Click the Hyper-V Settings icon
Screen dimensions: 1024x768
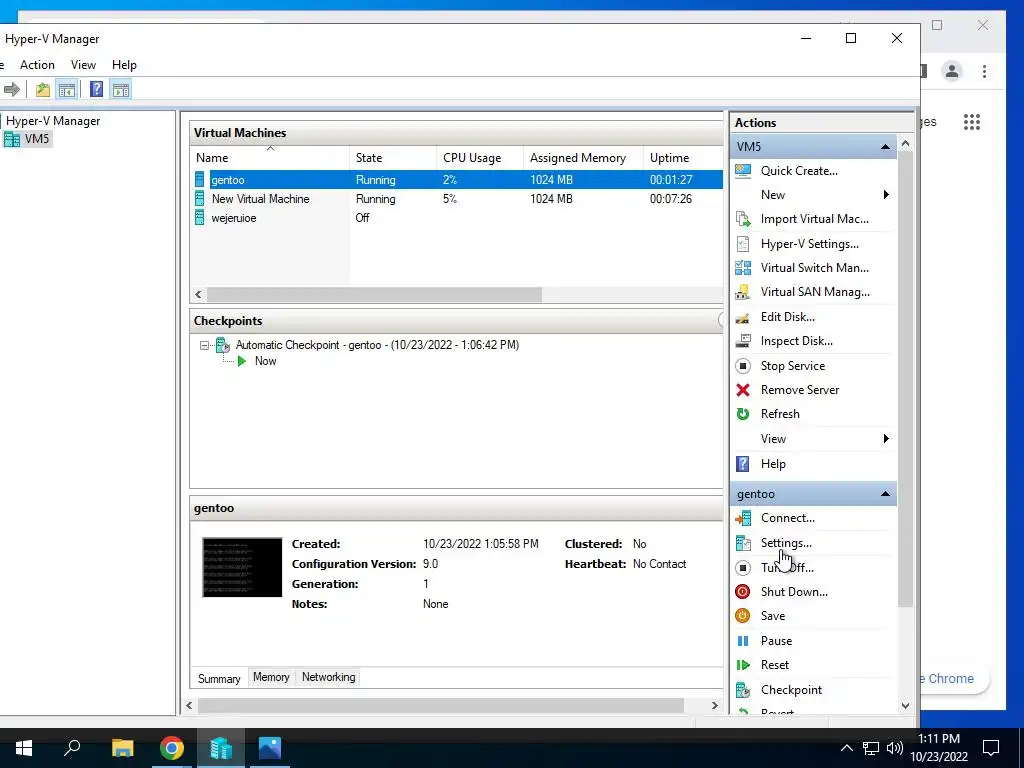coord(743,244)
